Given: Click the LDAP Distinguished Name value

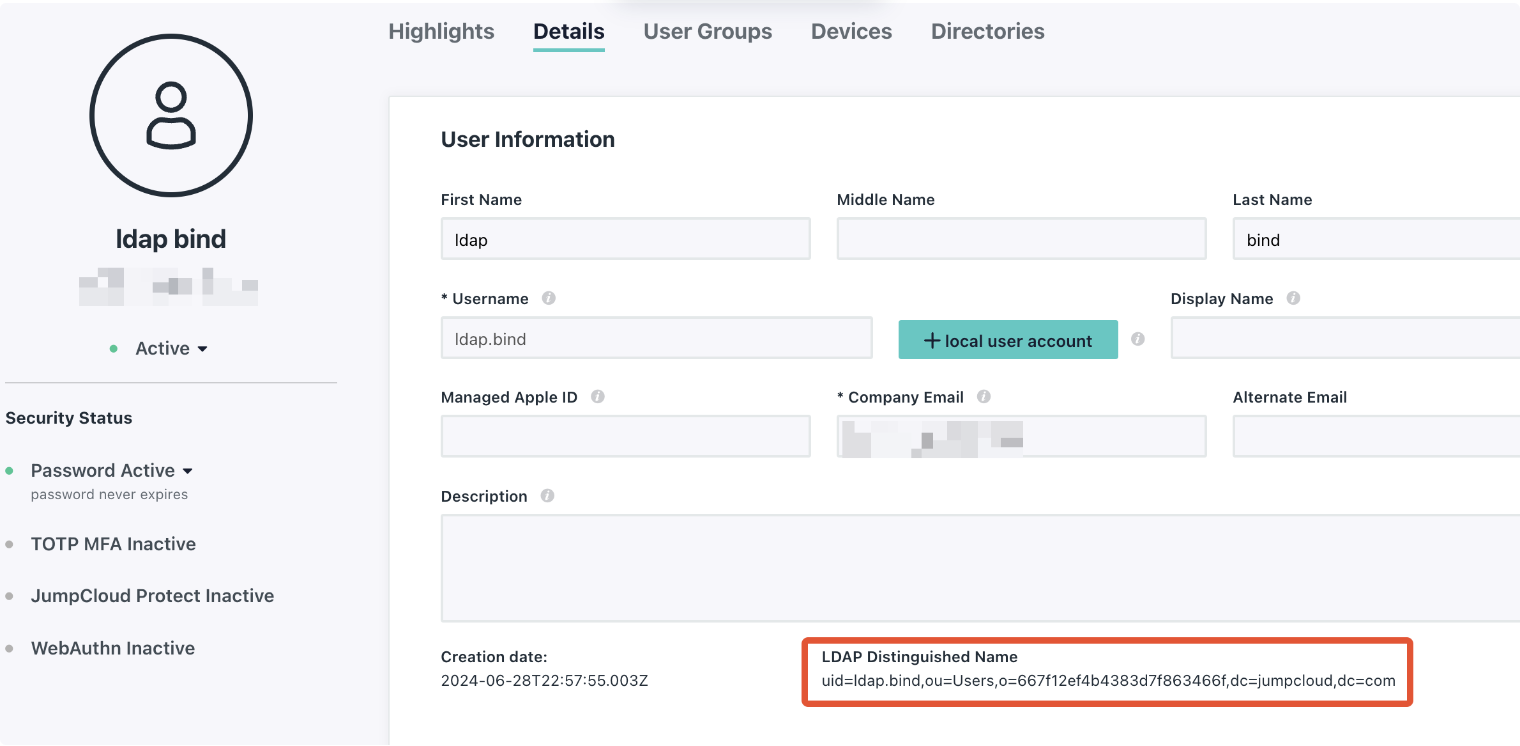Looking at the screenshot, I should pos(1108,682).
